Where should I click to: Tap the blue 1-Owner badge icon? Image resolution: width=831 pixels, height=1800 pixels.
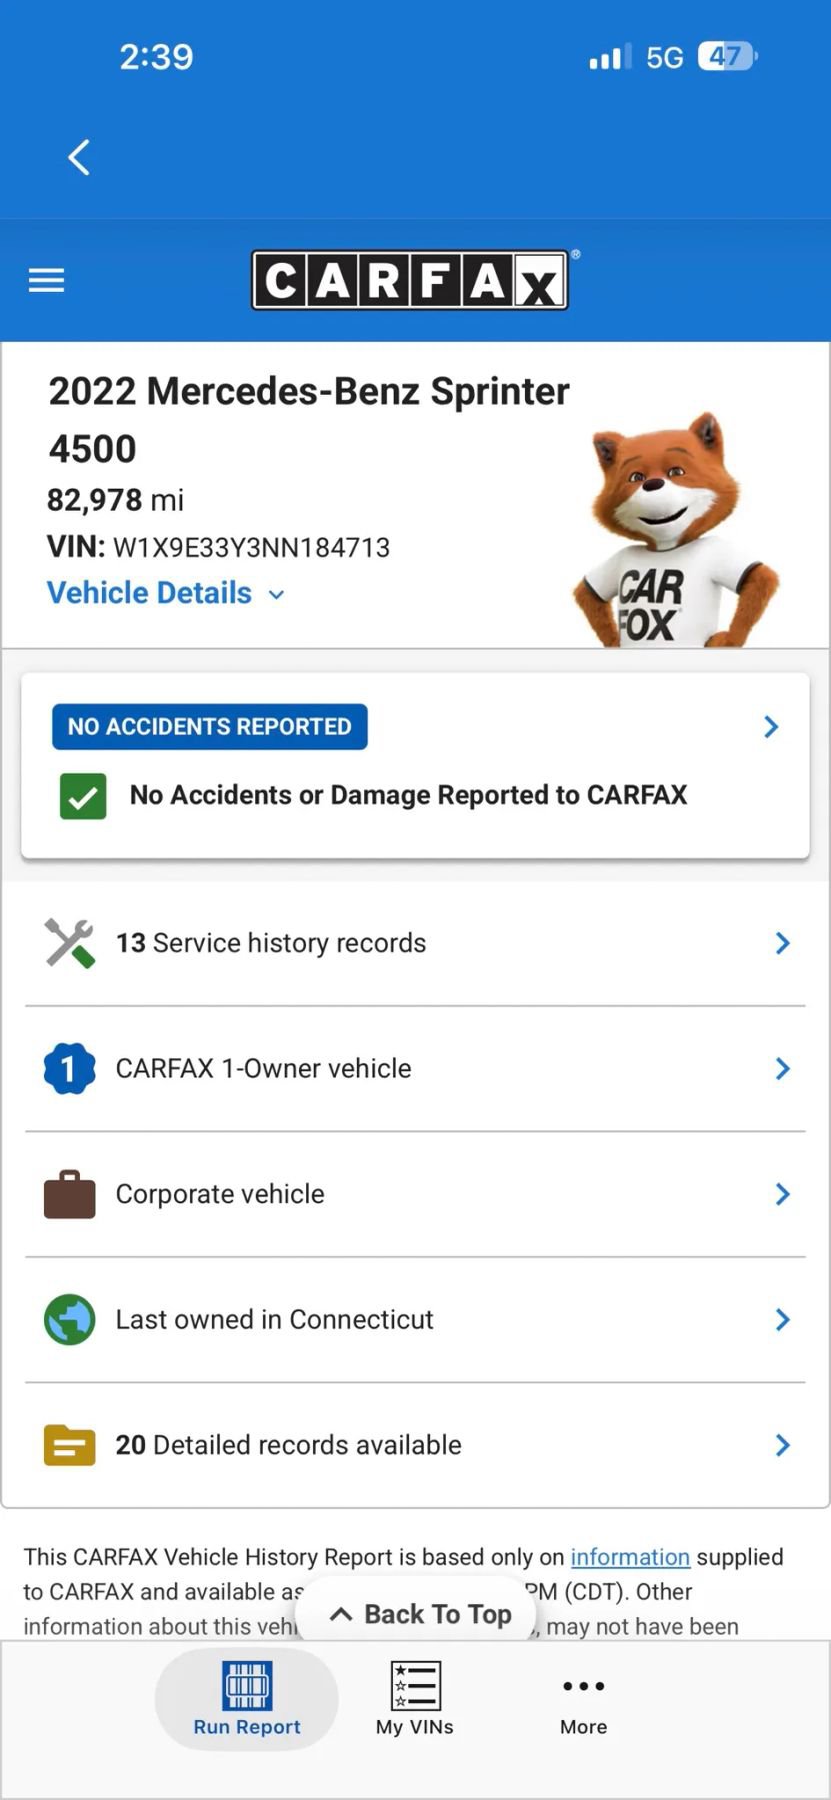[x=69, y=1068]
